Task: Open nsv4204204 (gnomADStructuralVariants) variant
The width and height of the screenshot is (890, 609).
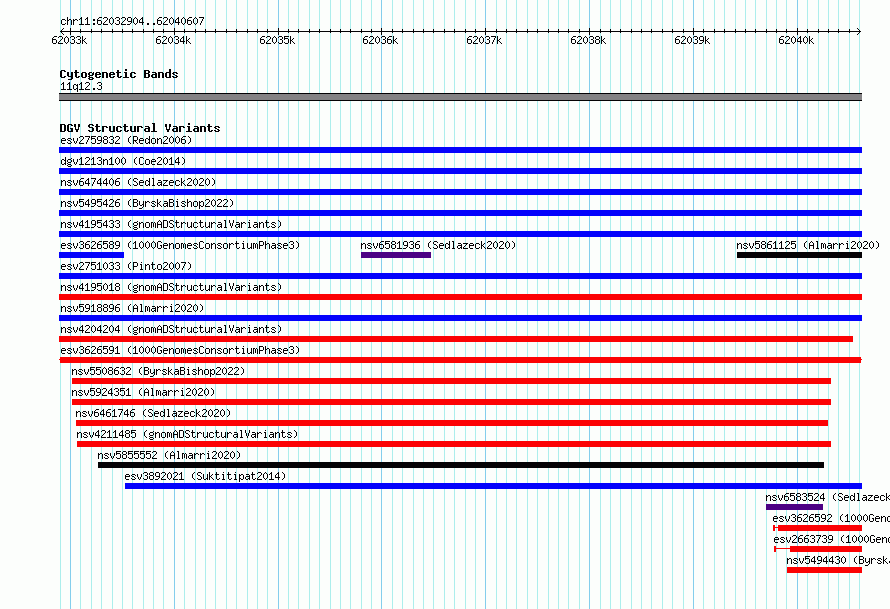Action: (171, 329)
